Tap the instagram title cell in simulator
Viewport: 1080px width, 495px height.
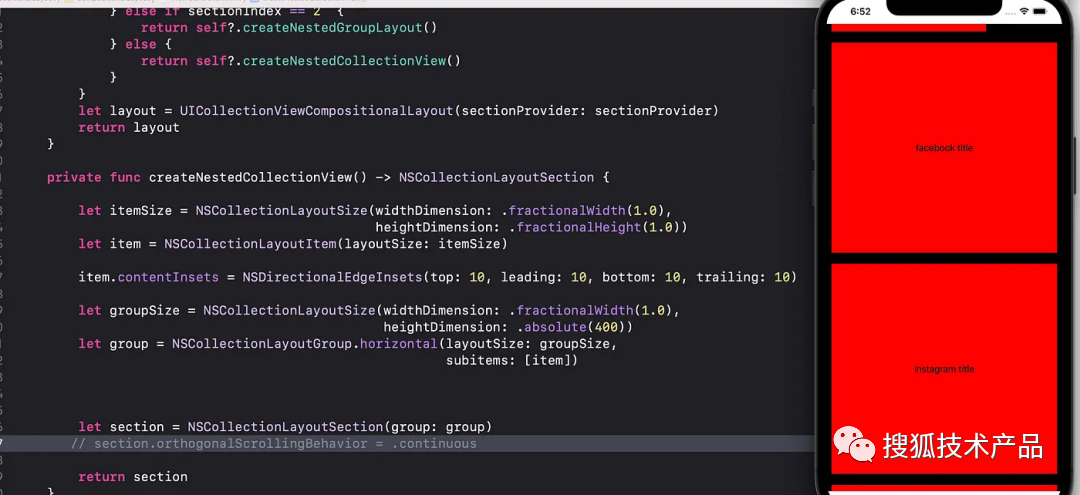(944, 368)
